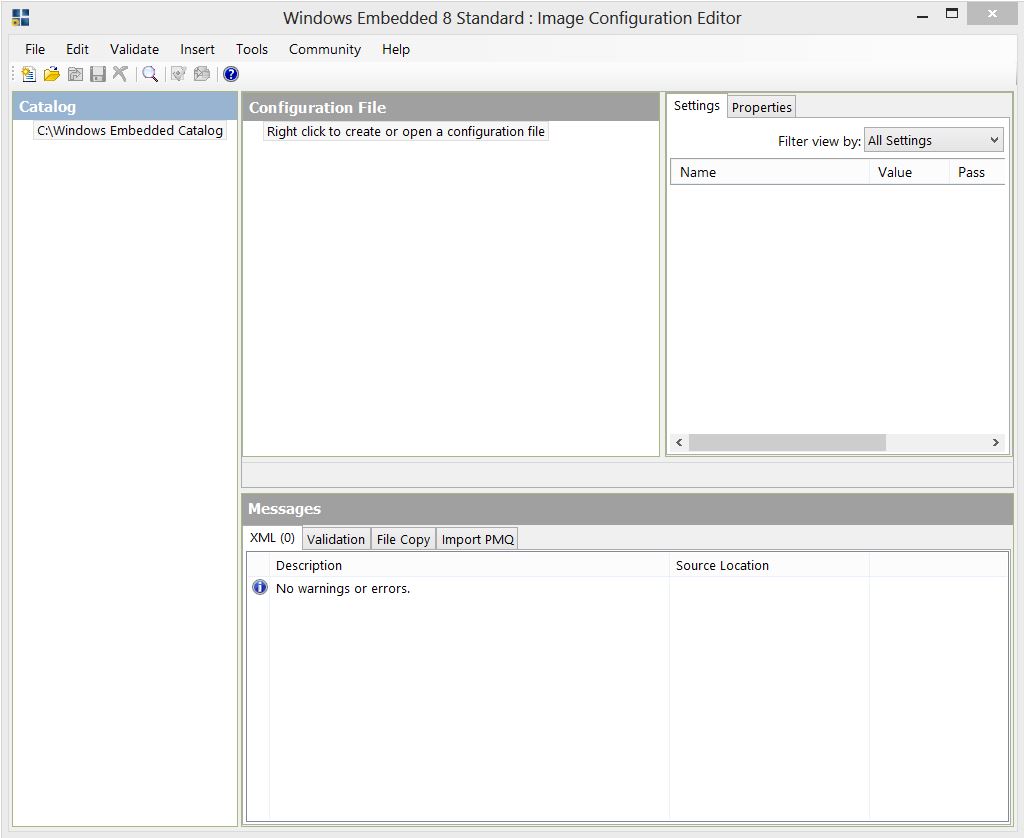Image resolution: width=1024 pixels, height=838 pixels.
Task: Click the grayed-out export file toolbar icon
Action: click(x=75, y=74)
